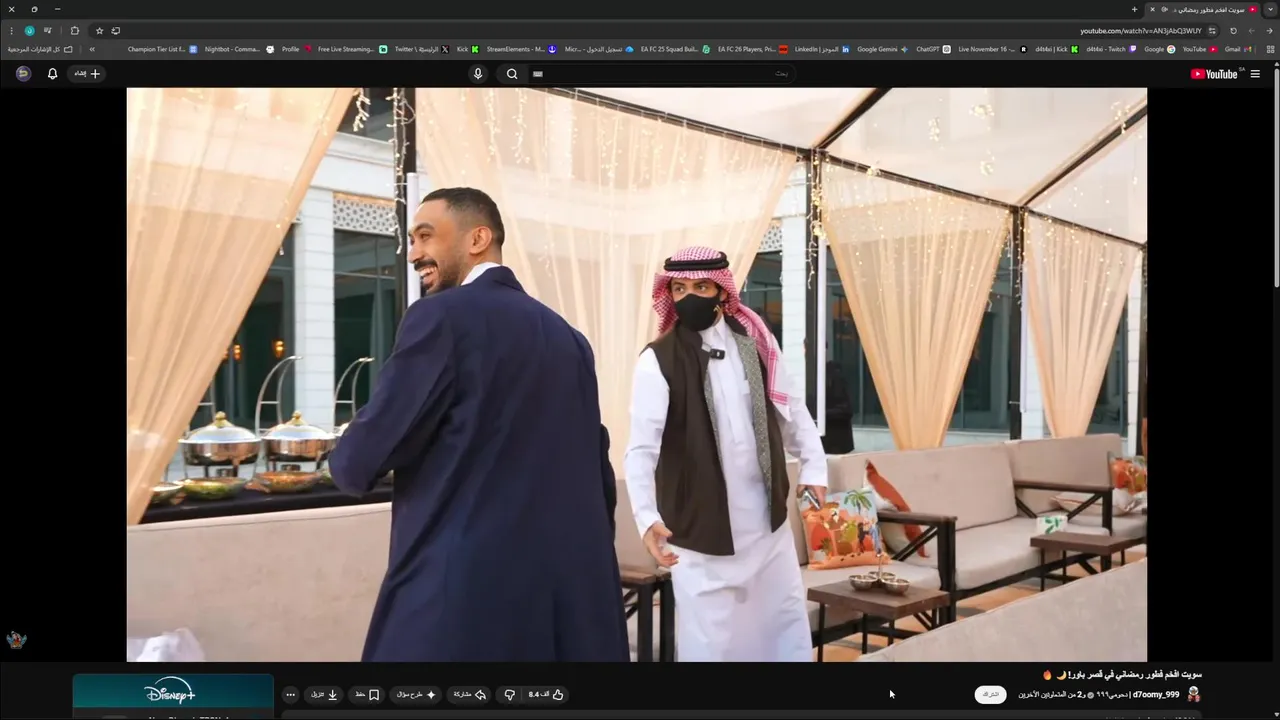Close the current YouTube tab
Viewport: 1280px width, 720px height.
click(x=1152, y=9)
